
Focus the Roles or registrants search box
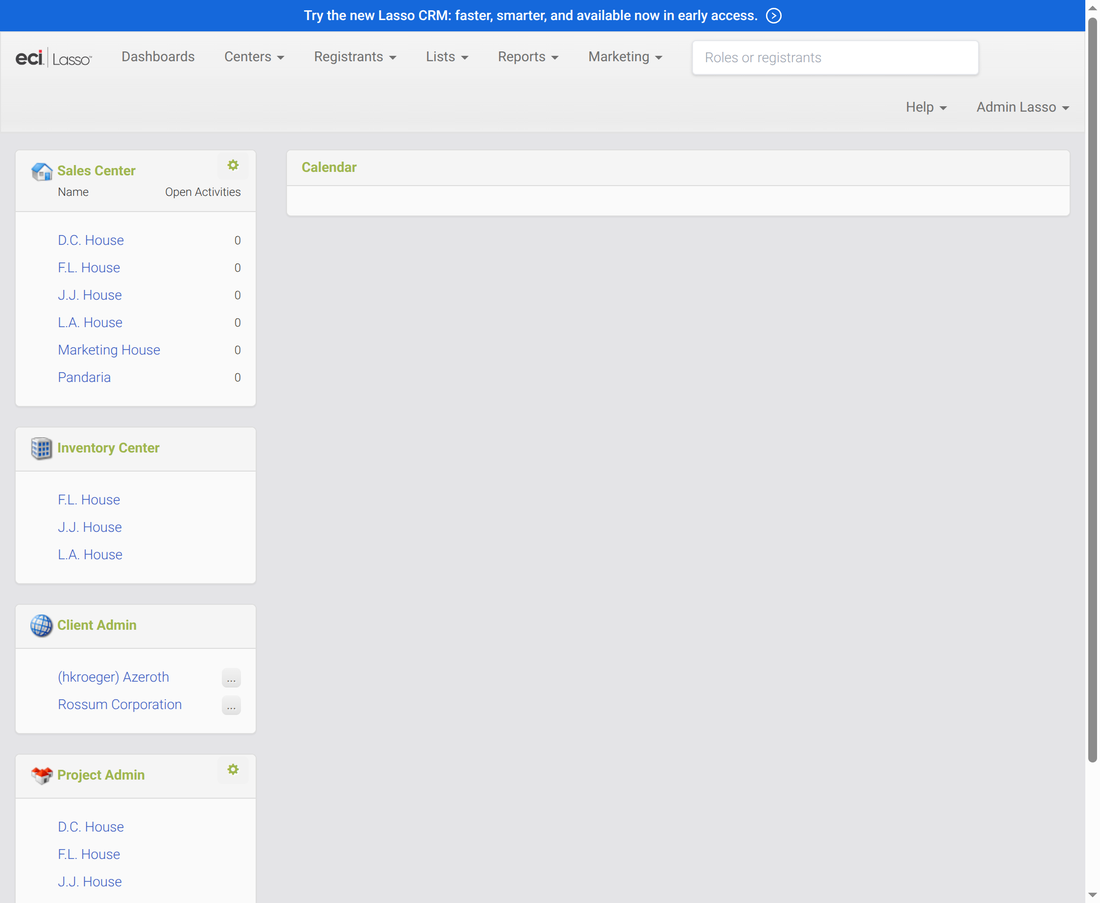point(835,58)
